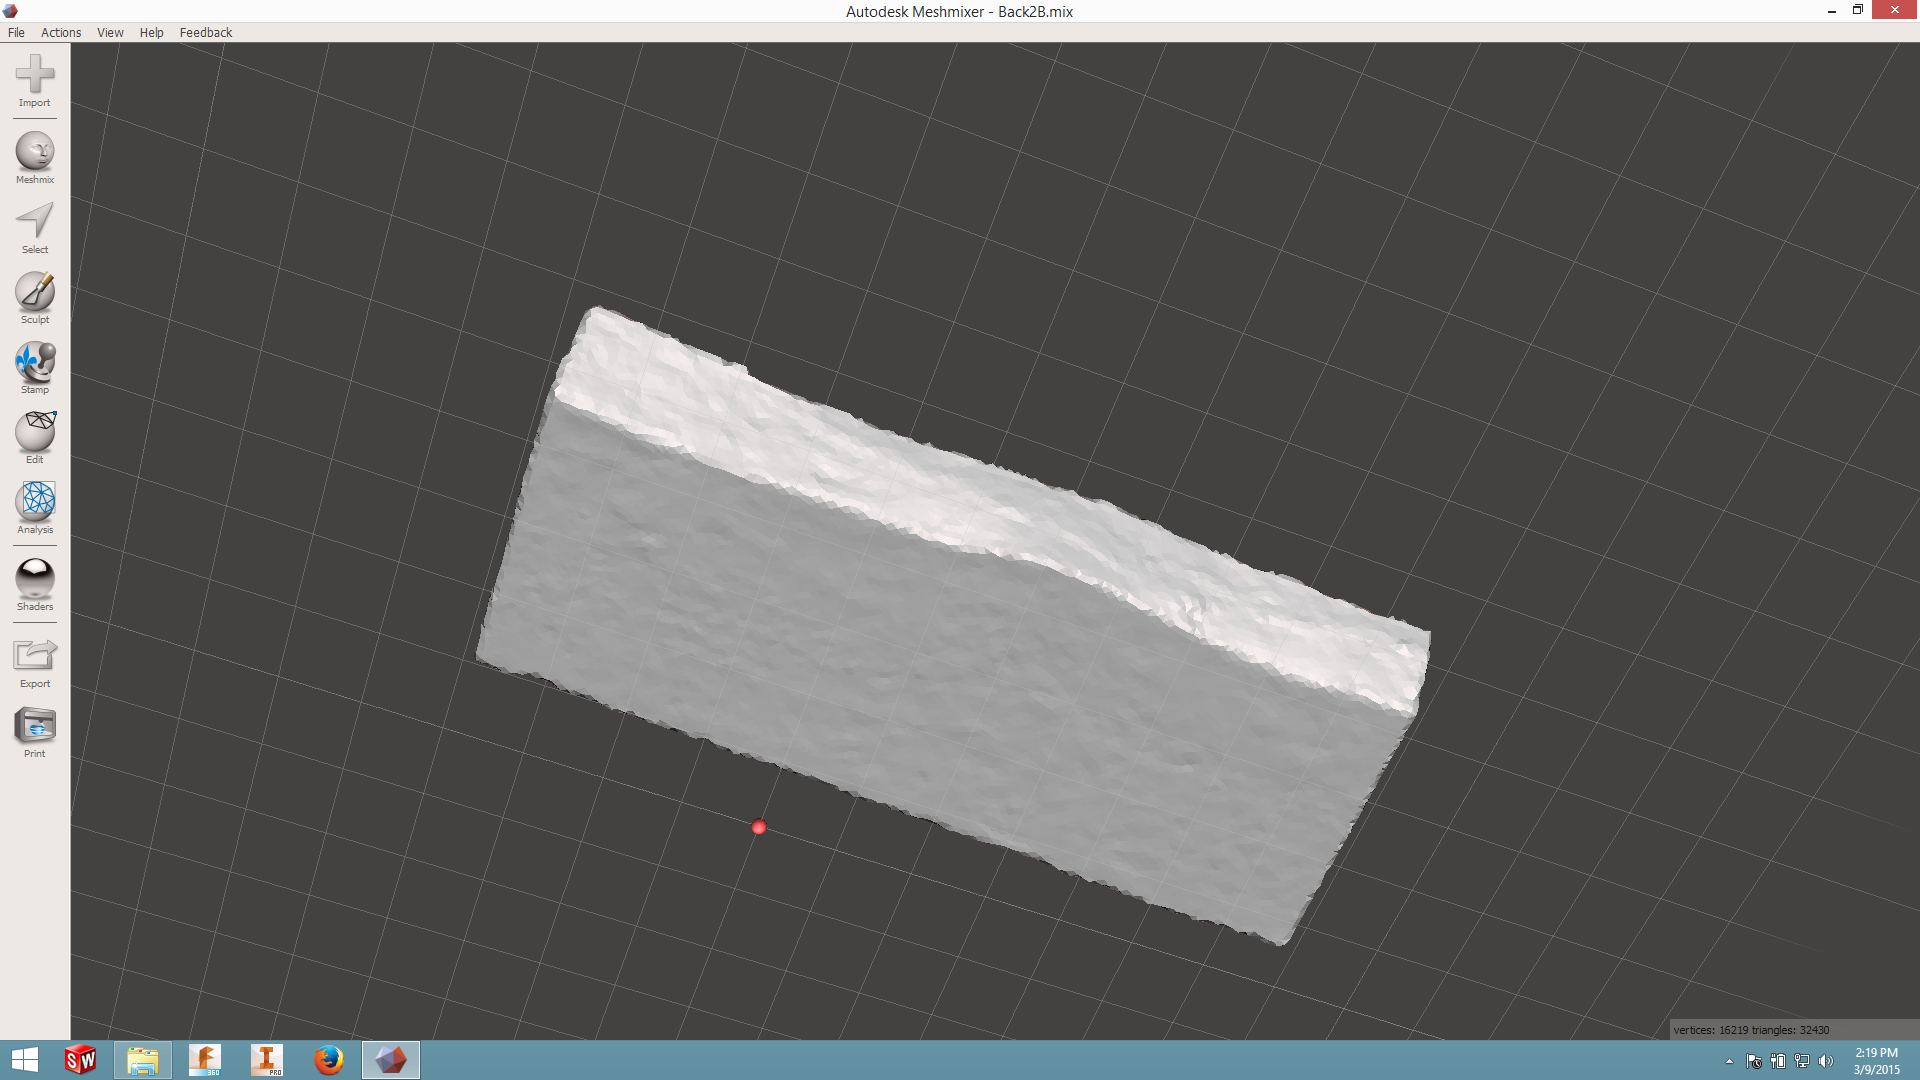Restore down the Meshmixer window

click(1858, 10)
